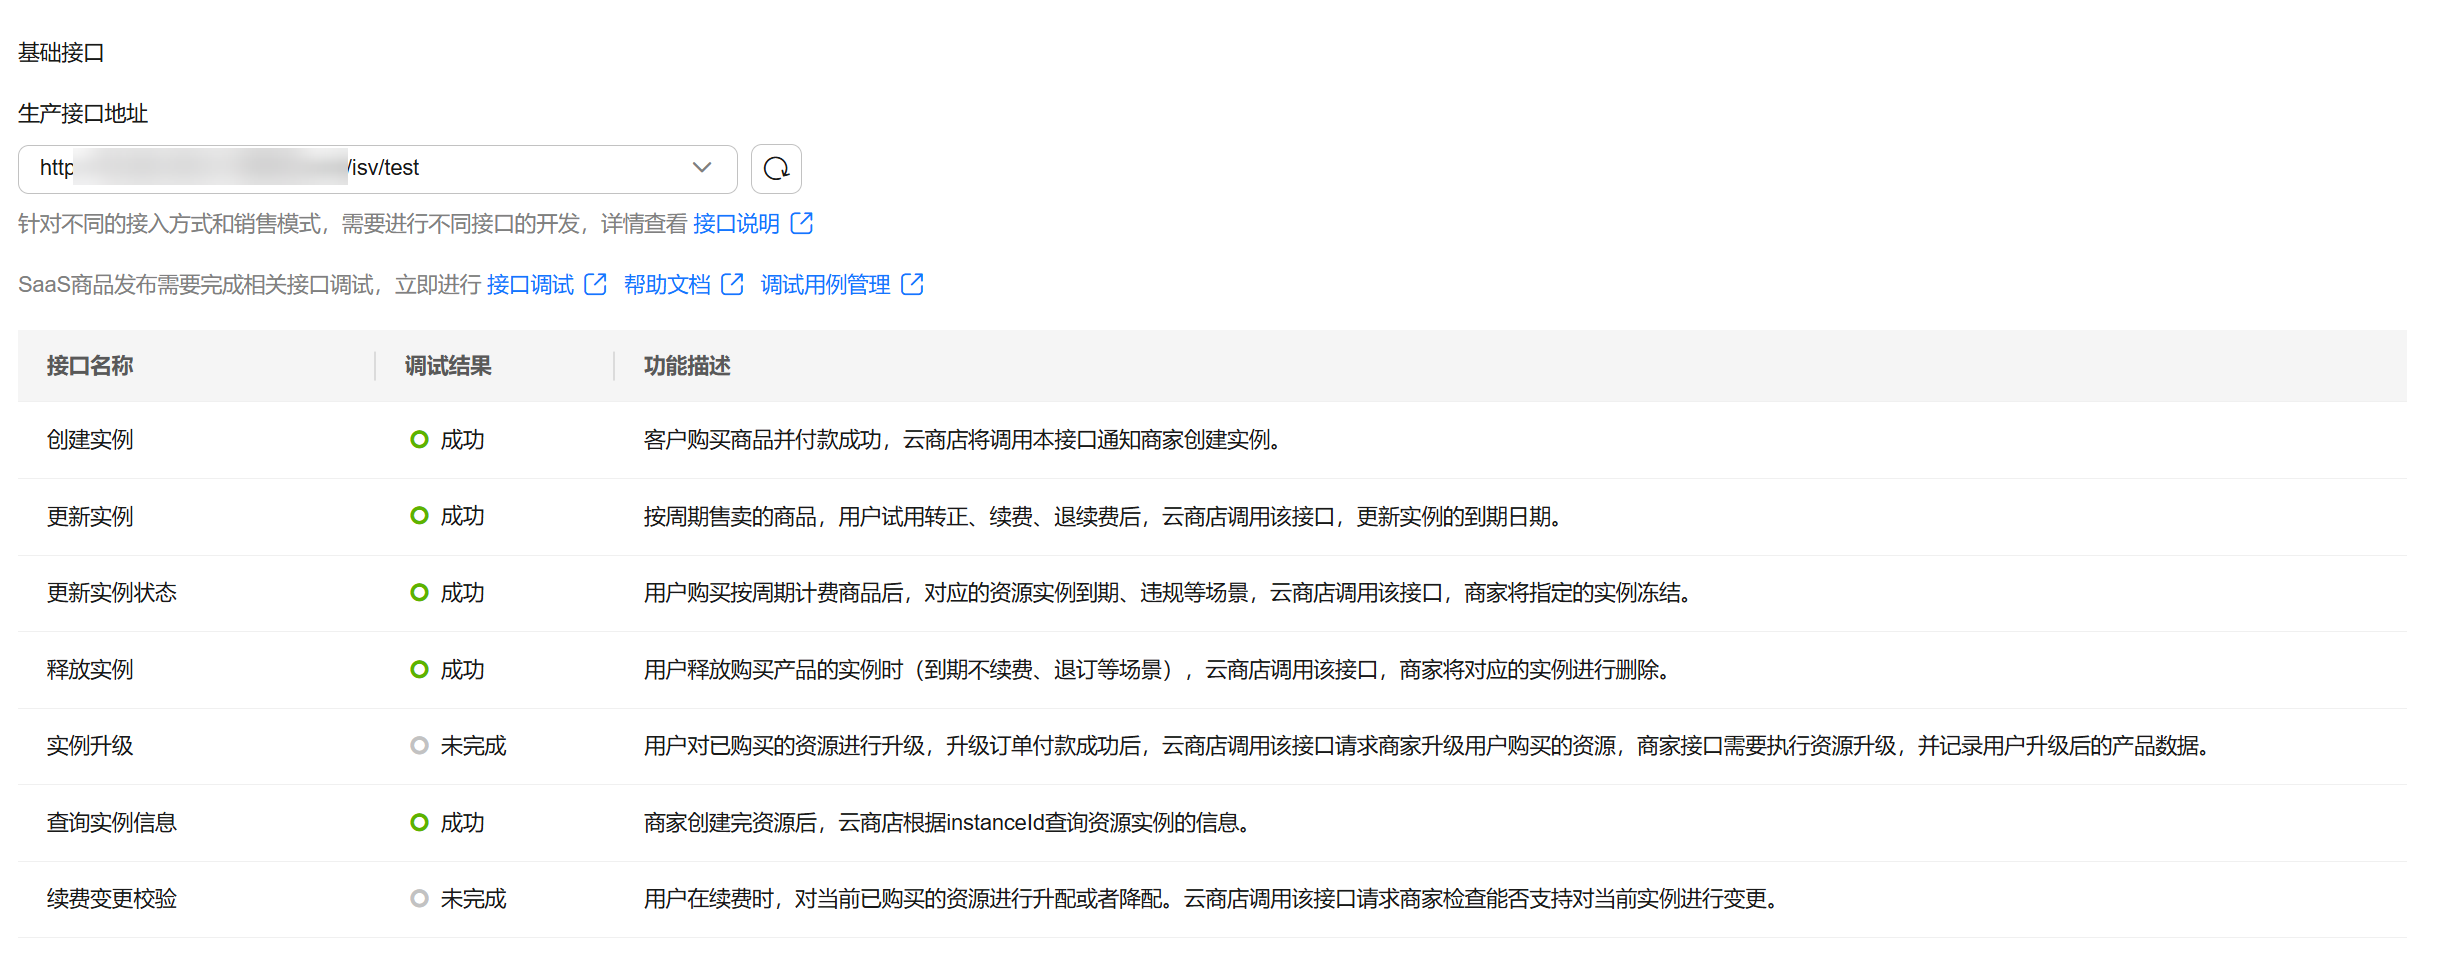
Task: Click the 接口名称 column header
Action: coord(90,366)
